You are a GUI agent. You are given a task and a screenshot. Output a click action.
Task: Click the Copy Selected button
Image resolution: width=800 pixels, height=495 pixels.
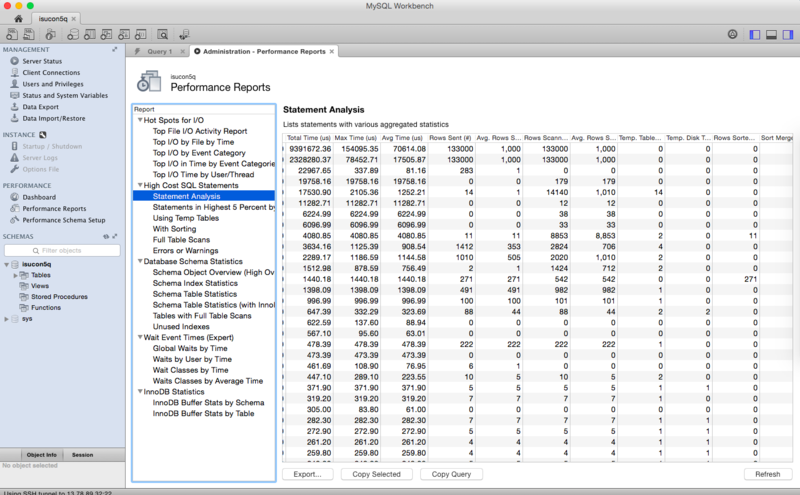click(377, 474)
